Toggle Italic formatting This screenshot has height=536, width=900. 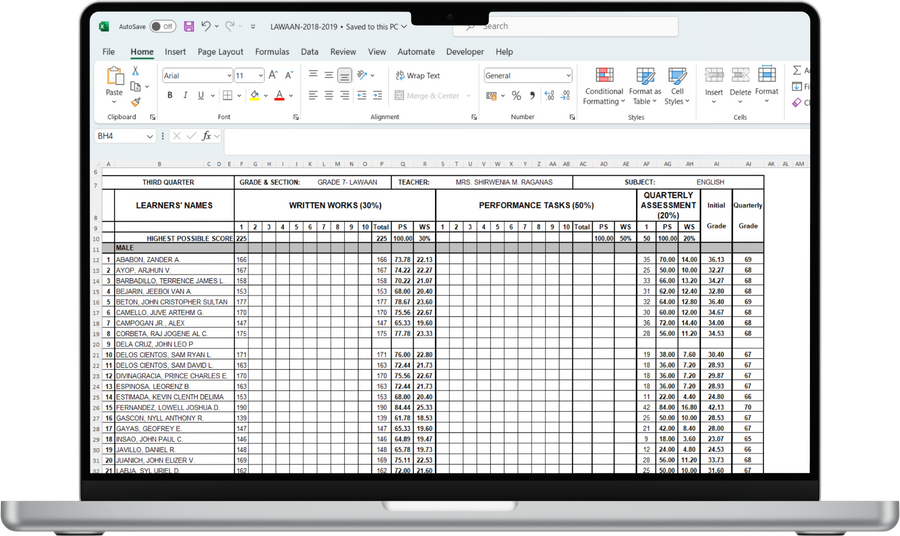point(185,95)
